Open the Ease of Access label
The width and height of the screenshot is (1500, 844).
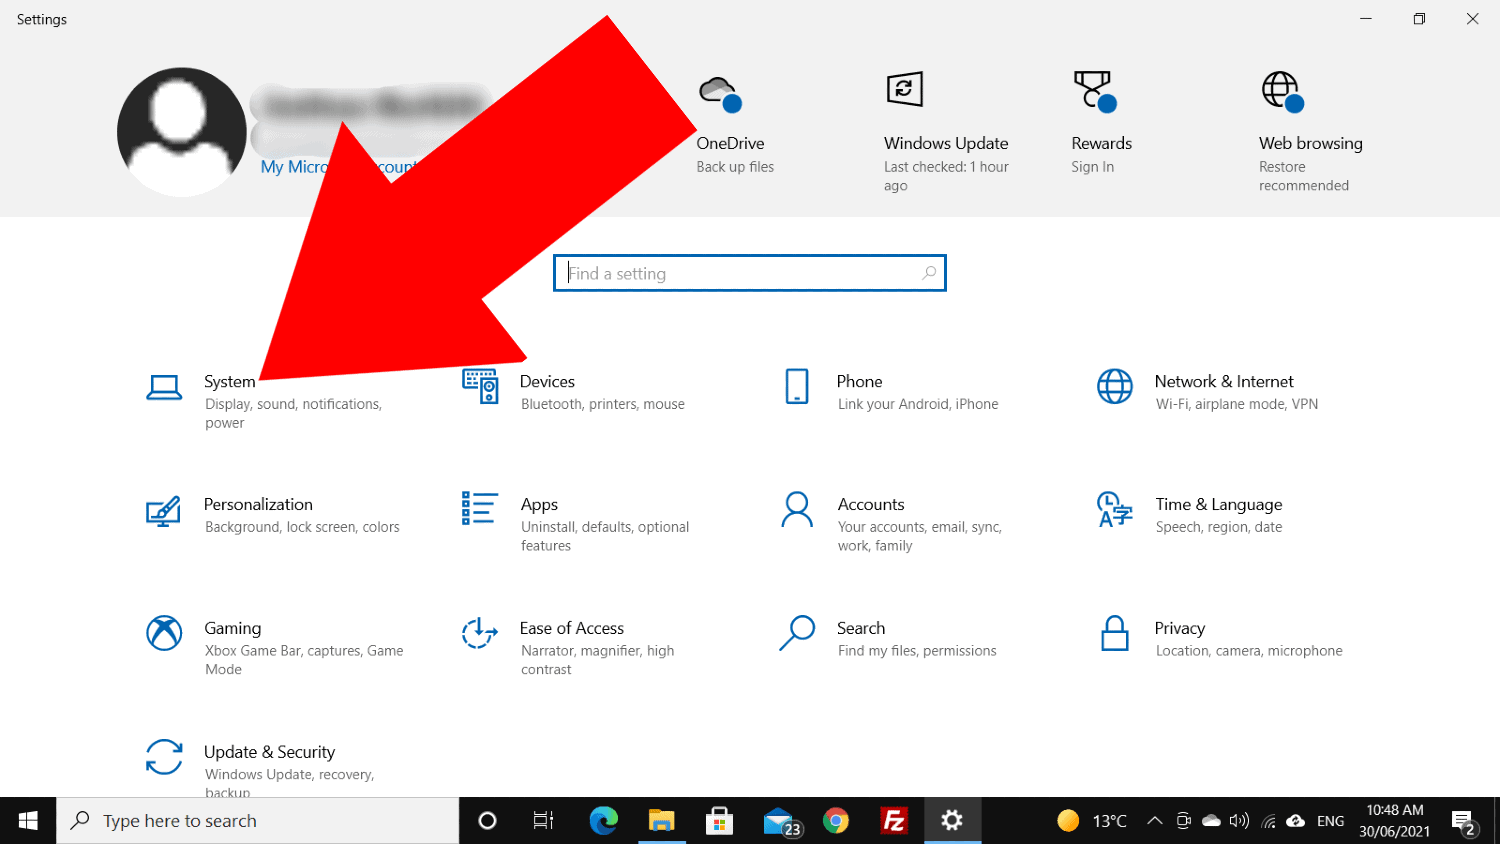pyautogui.click(x=572, y=629)
